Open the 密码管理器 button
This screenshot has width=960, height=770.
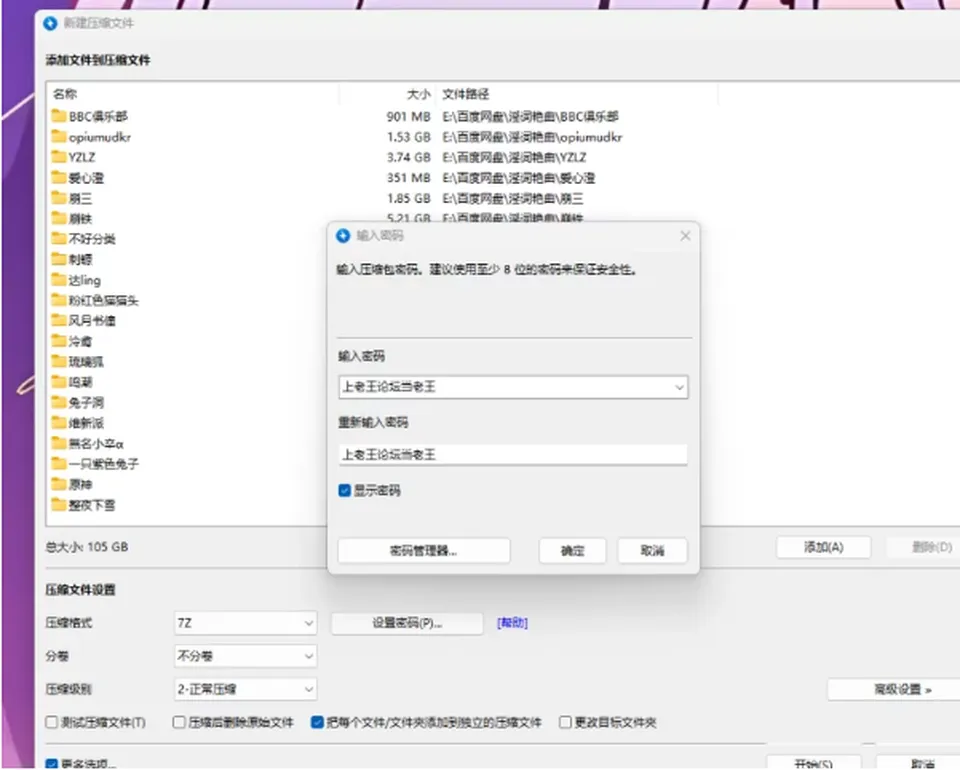coord(424,550)
